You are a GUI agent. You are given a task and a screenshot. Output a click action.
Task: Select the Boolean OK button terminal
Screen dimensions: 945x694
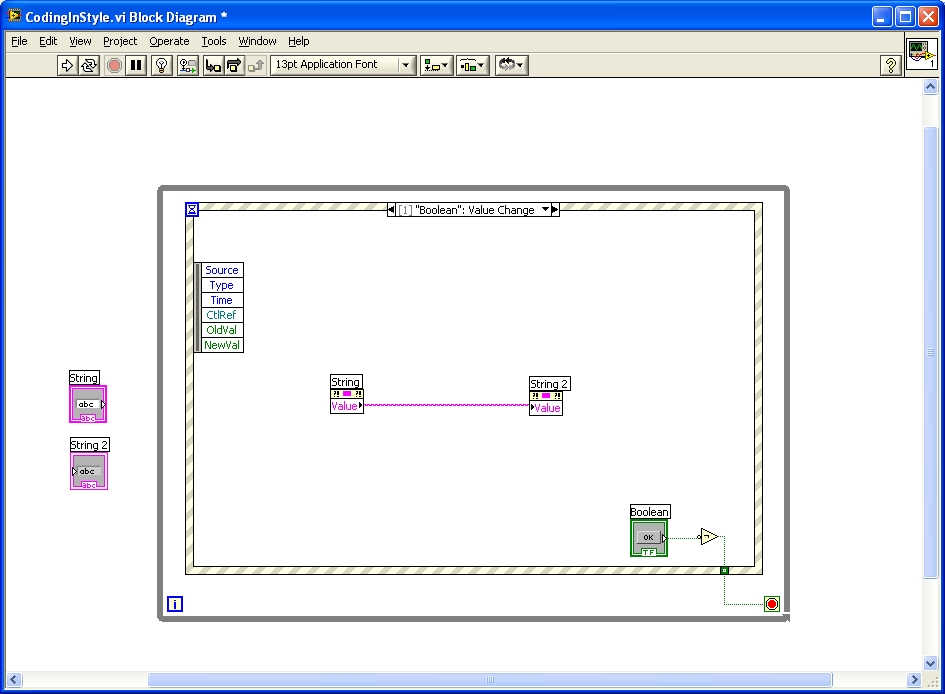click(648, 538)
